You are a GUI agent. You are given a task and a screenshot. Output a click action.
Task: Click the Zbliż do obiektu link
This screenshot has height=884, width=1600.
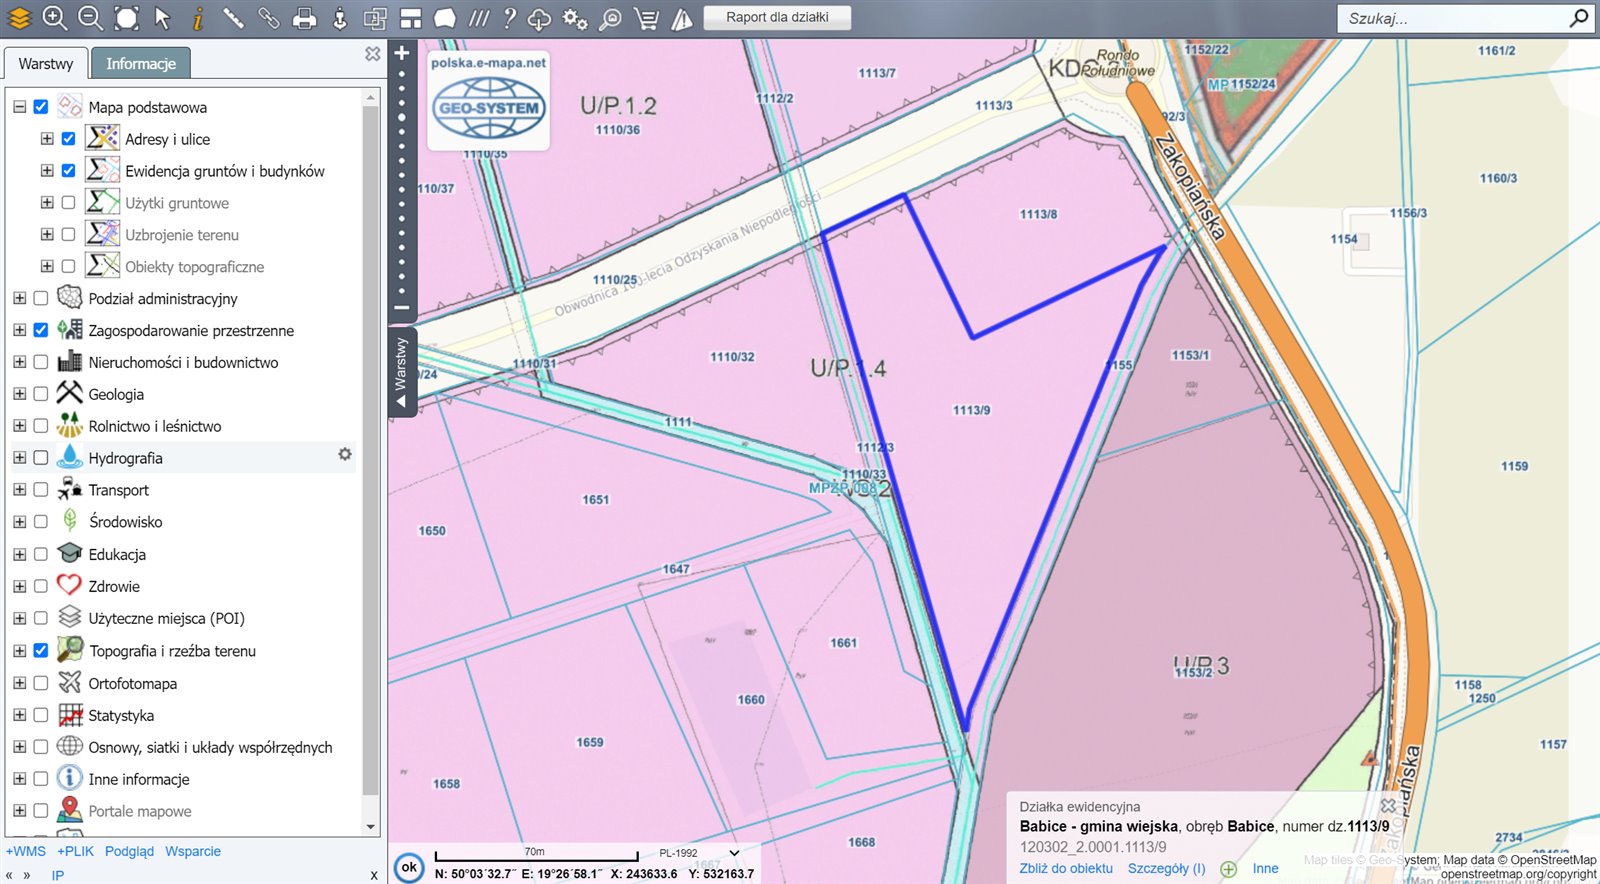pyautogui.click(x=1065, y=868)
